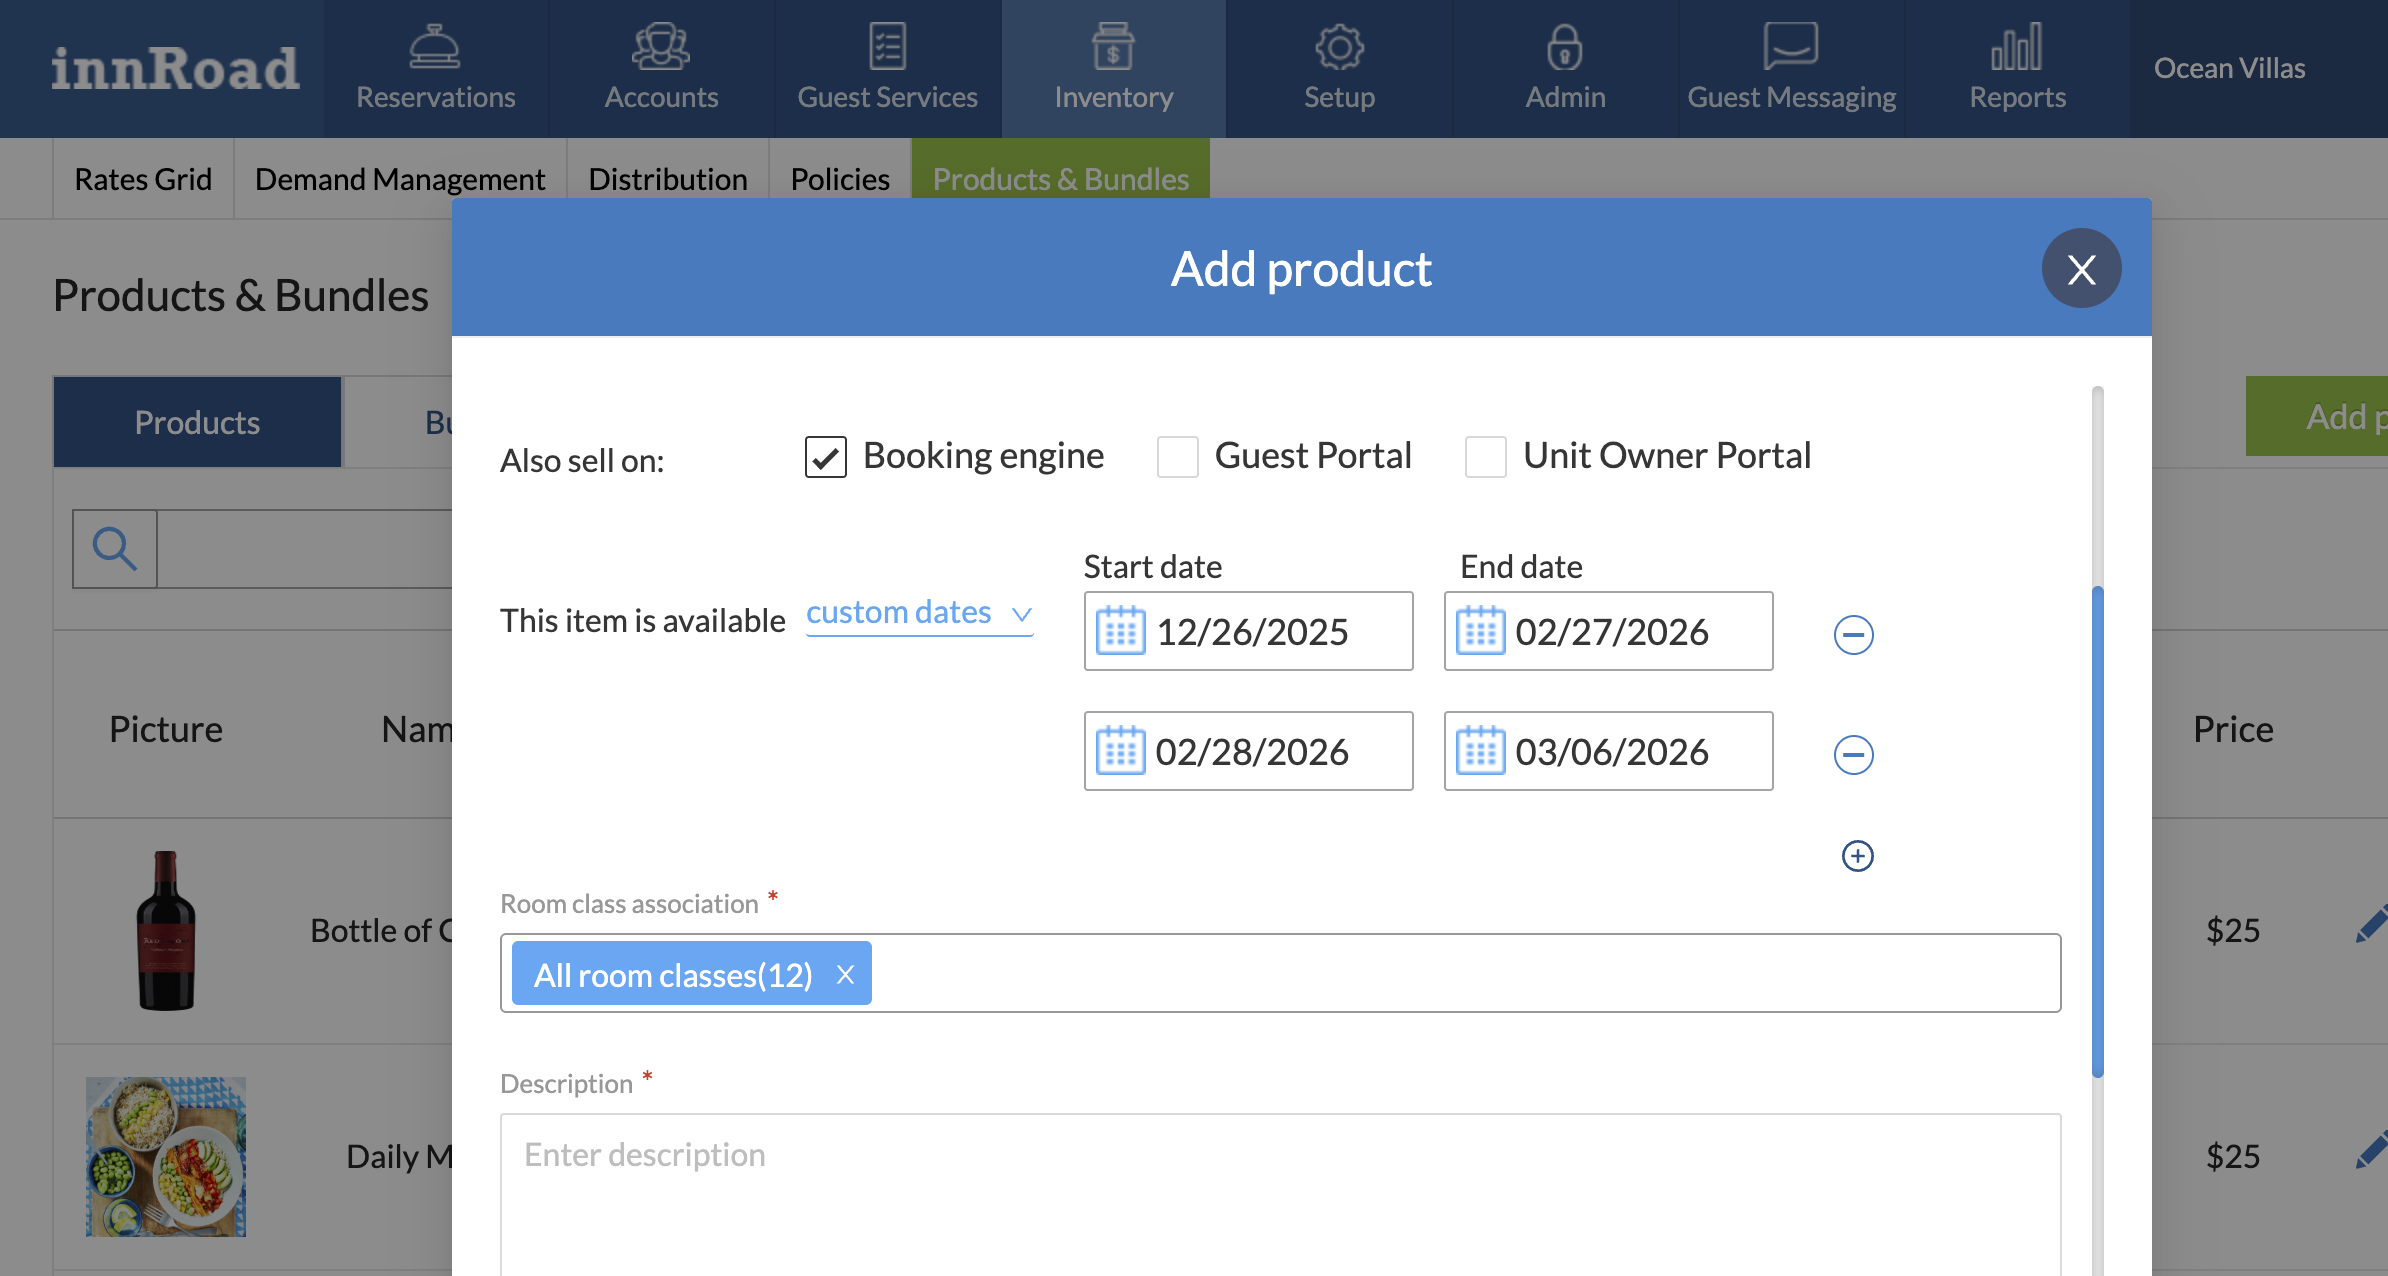Go to Reports in navigation bar

(x=2016, y=68)
